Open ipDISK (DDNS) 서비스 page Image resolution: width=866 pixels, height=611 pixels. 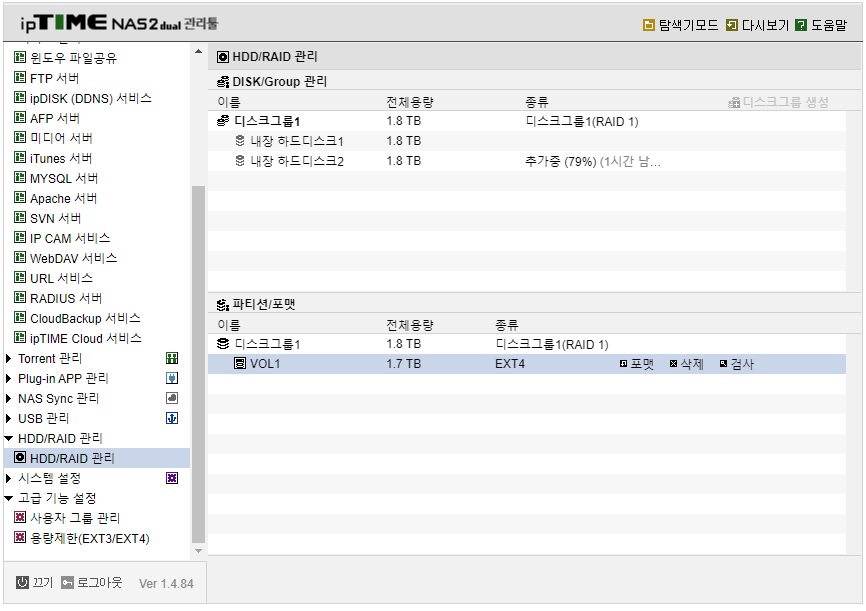coord(91,98)
